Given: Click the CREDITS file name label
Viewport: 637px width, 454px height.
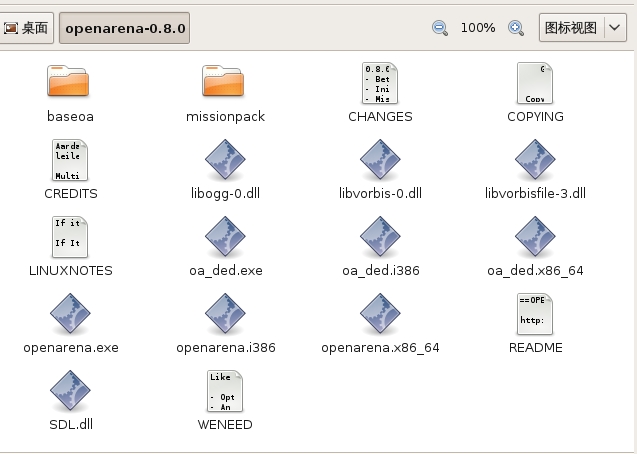Looking at the screenshot, I should coord(71,193).
